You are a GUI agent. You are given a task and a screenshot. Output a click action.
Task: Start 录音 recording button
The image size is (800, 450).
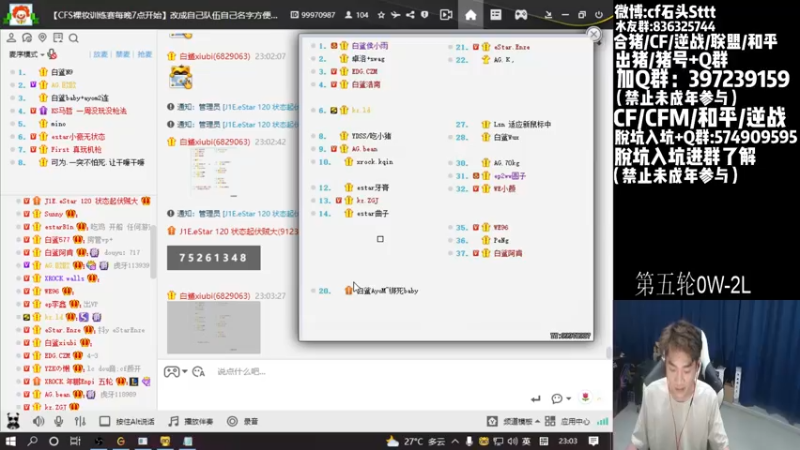[x=243, y=421]
